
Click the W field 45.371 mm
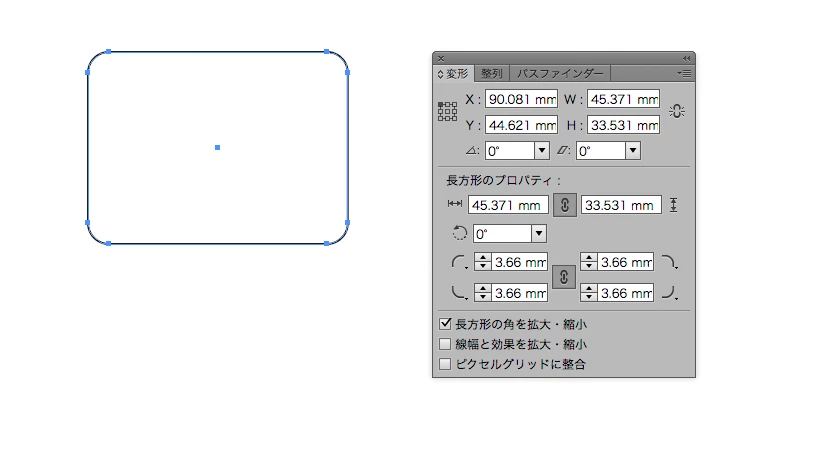623,99
